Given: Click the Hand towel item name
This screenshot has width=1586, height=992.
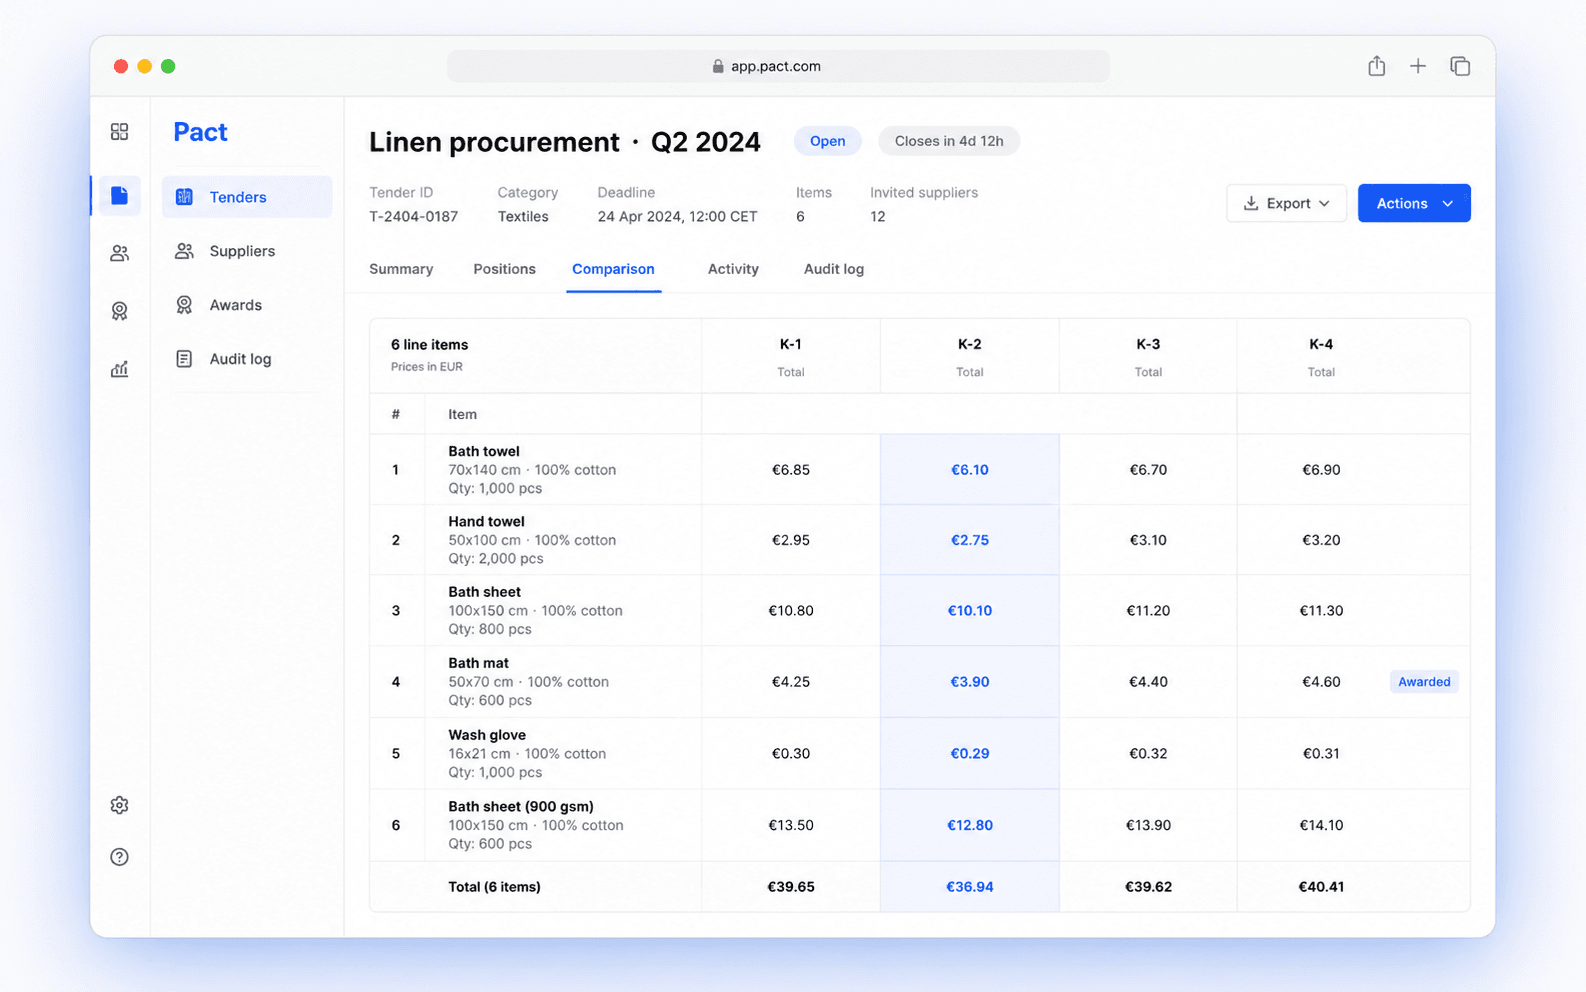Looking at the screenshot, I should pos(486,521).
